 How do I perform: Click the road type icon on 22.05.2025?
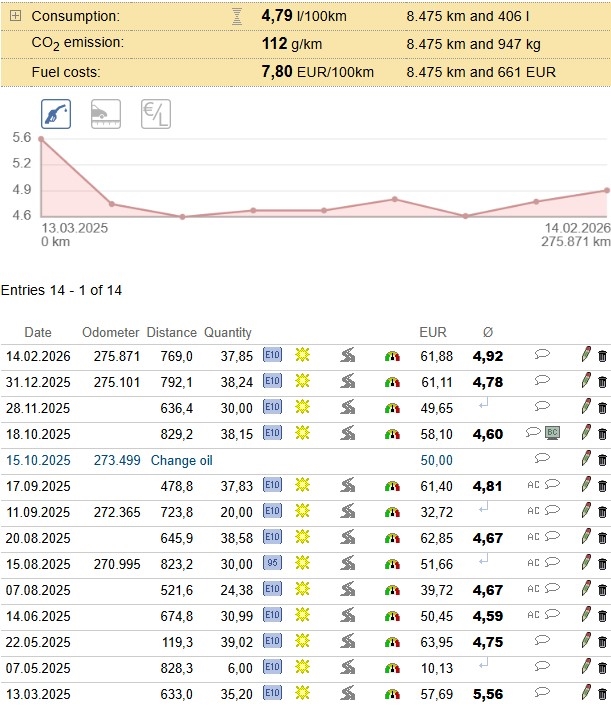(347, 641)
